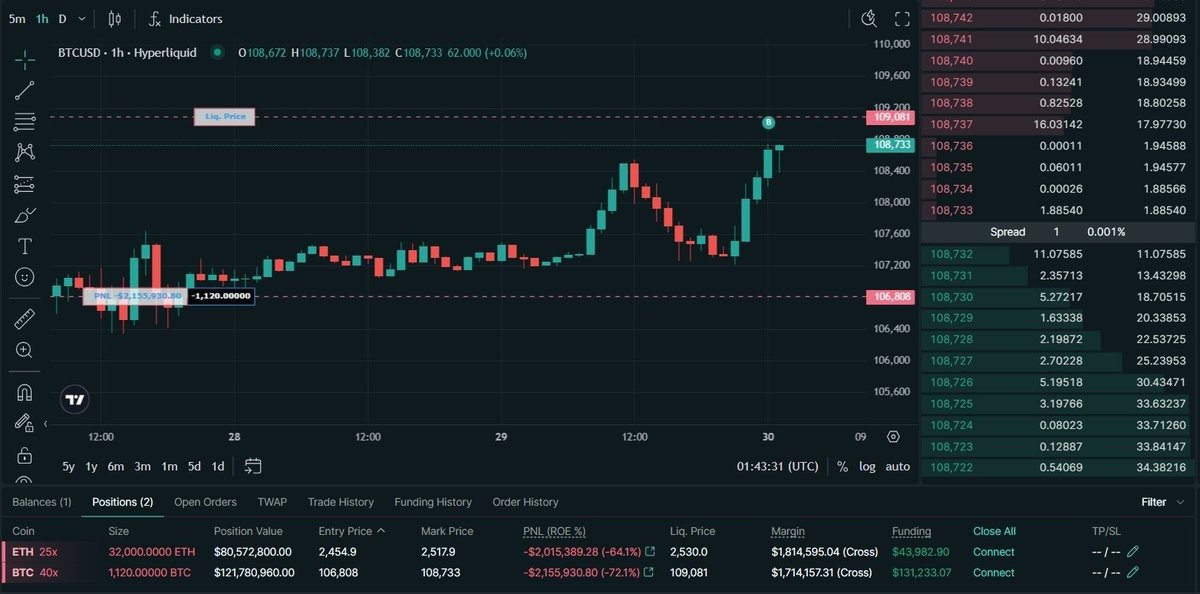Open the chart price-scale settings gear
Screen dimensions: 1200x594
pos(893,437)
